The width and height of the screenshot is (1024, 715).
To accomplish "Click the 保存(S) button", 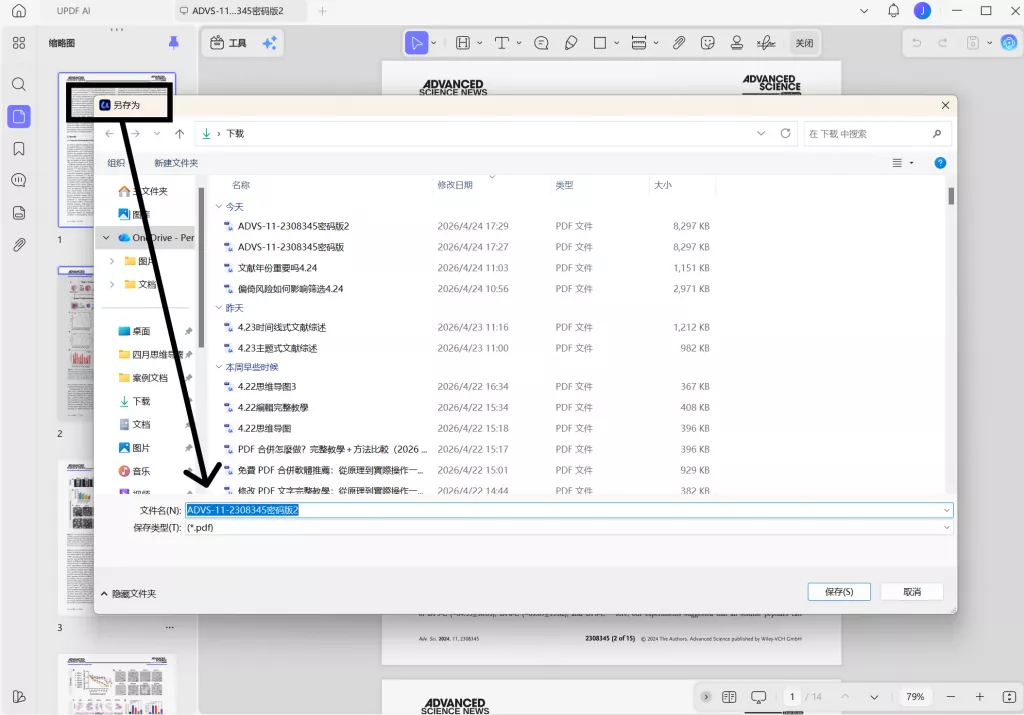I will pos(839,592).
